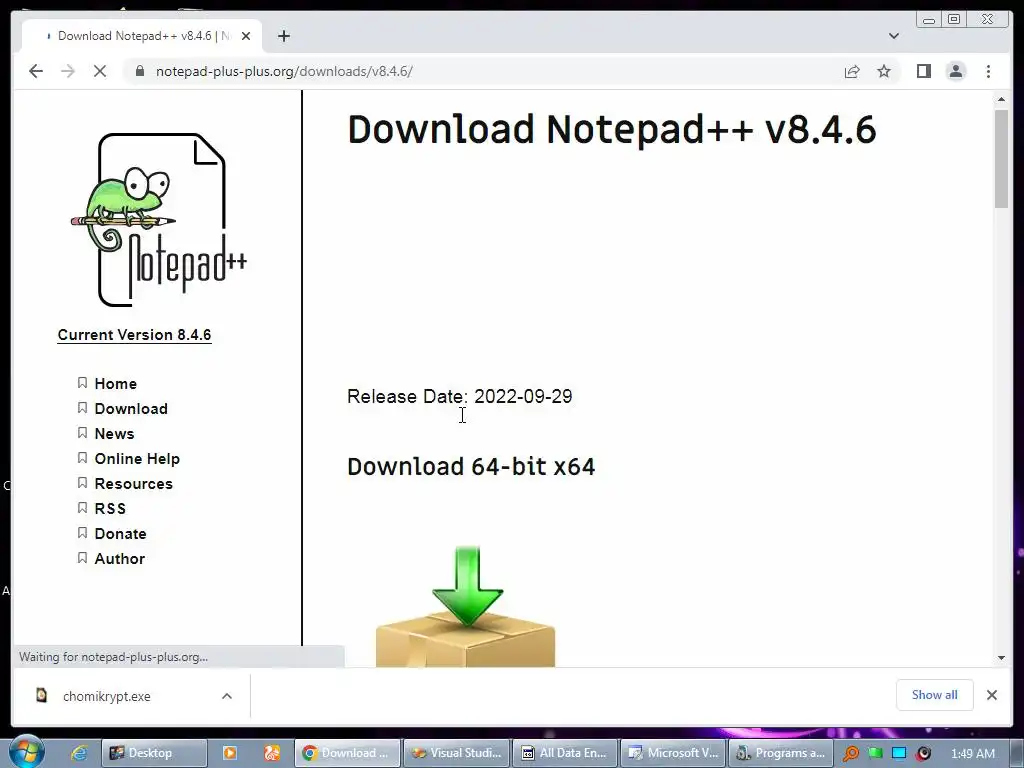Switch to Microsoft V... taskbar window
Image resolution: width=1024 pixels, height=768 pixels.
[673, 753]
